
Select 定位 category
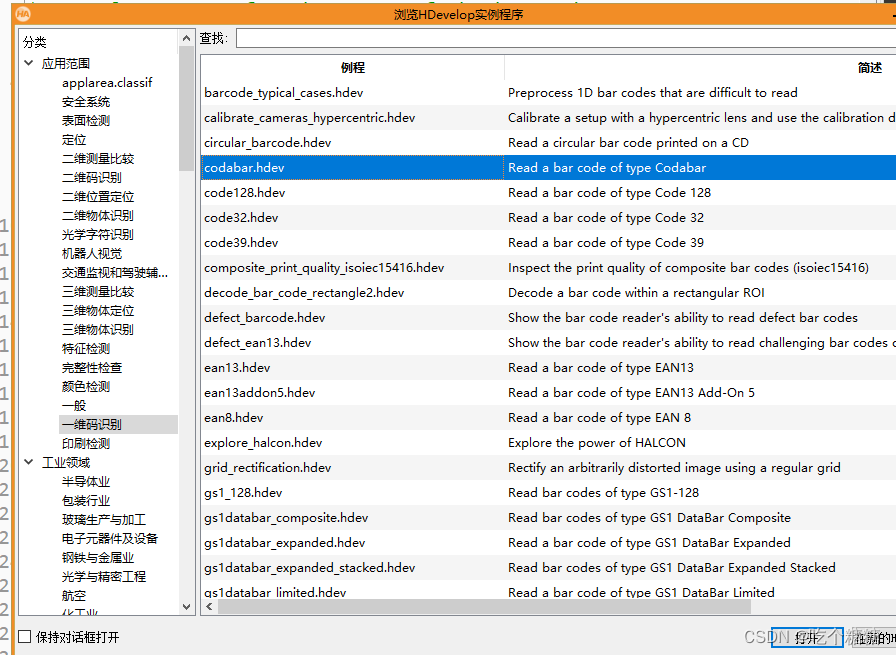[74, 139]
